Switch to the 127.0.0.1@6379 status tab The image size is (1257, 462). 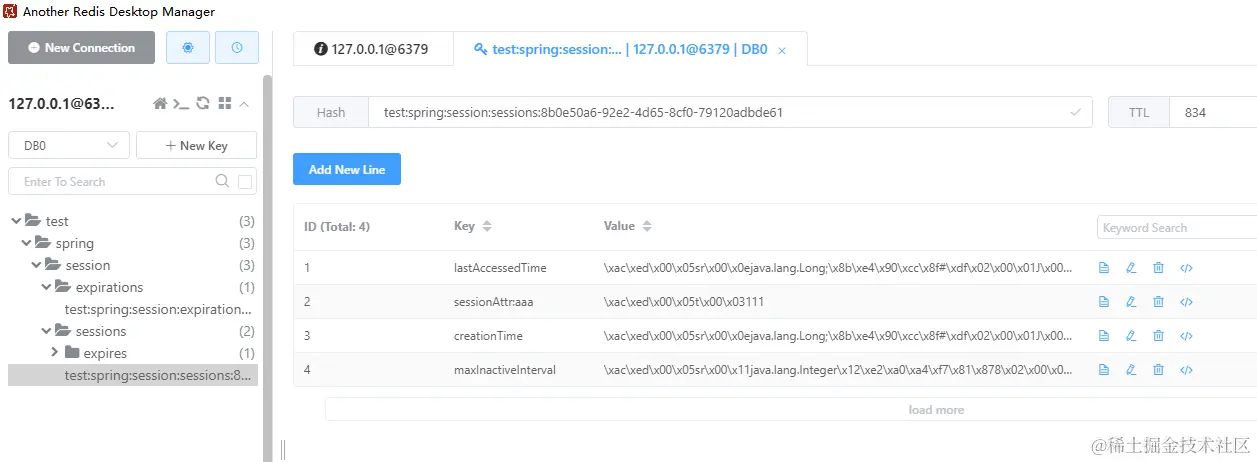(x=372, y=48)
